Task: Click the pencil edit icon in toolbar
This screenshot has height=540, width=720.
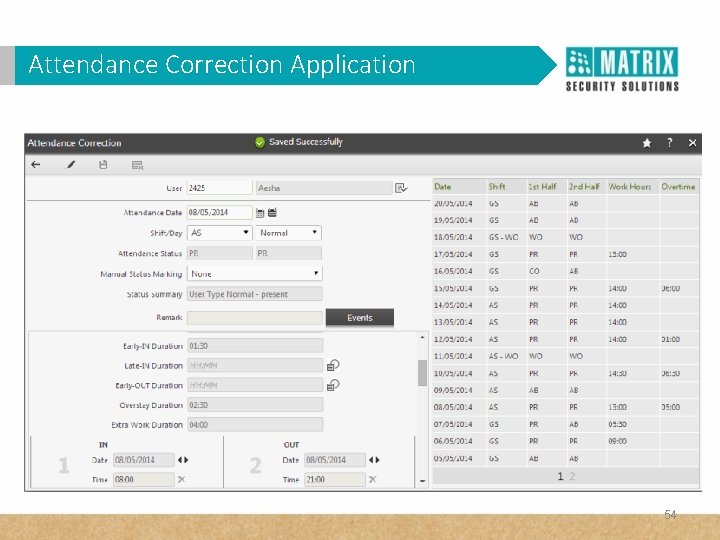Action: coord(71,165)
